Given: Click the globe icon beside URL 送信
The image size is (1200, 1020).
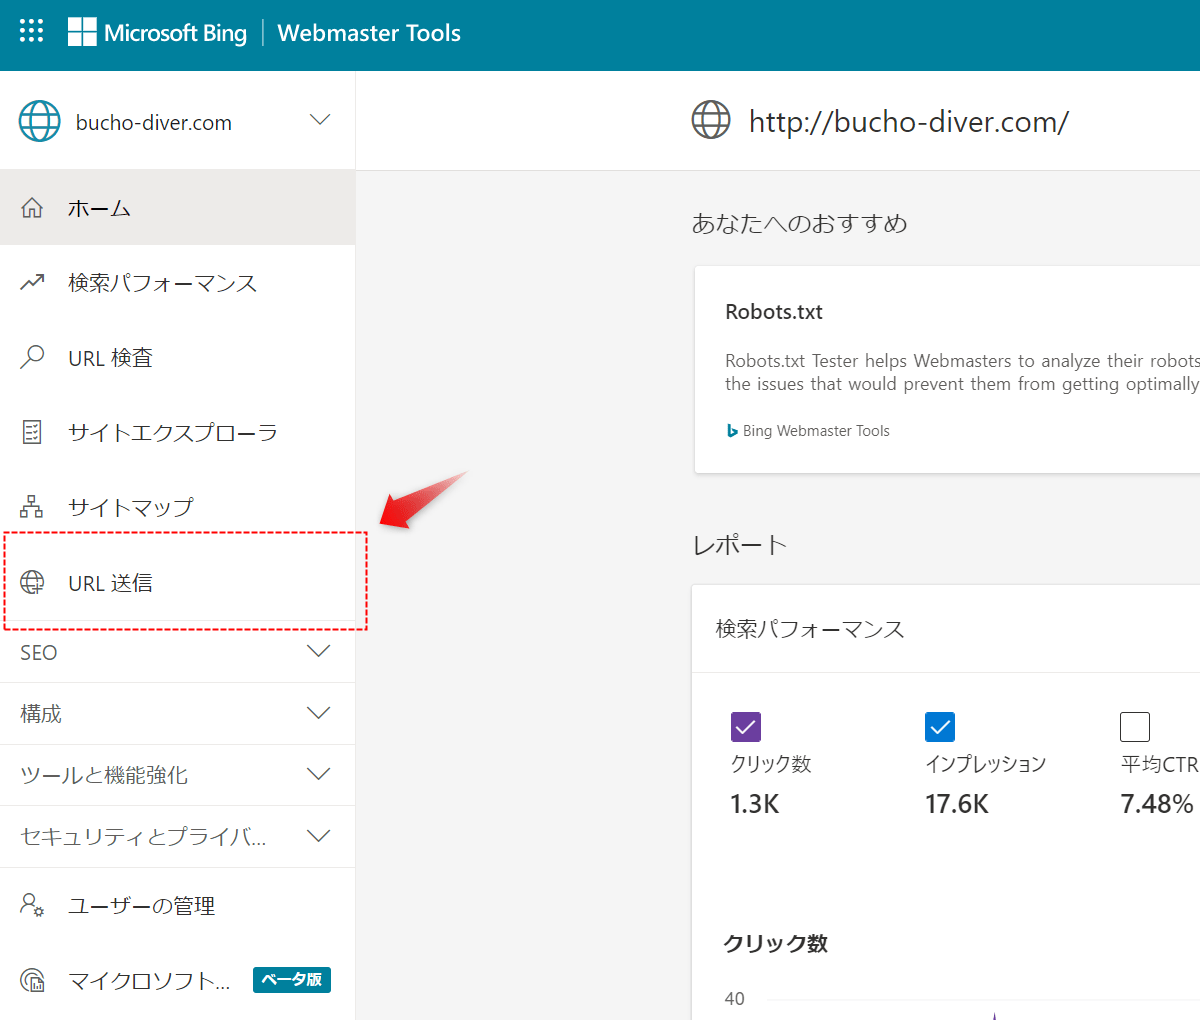Looking at the screenshot, I should click(x=33, y=582).
